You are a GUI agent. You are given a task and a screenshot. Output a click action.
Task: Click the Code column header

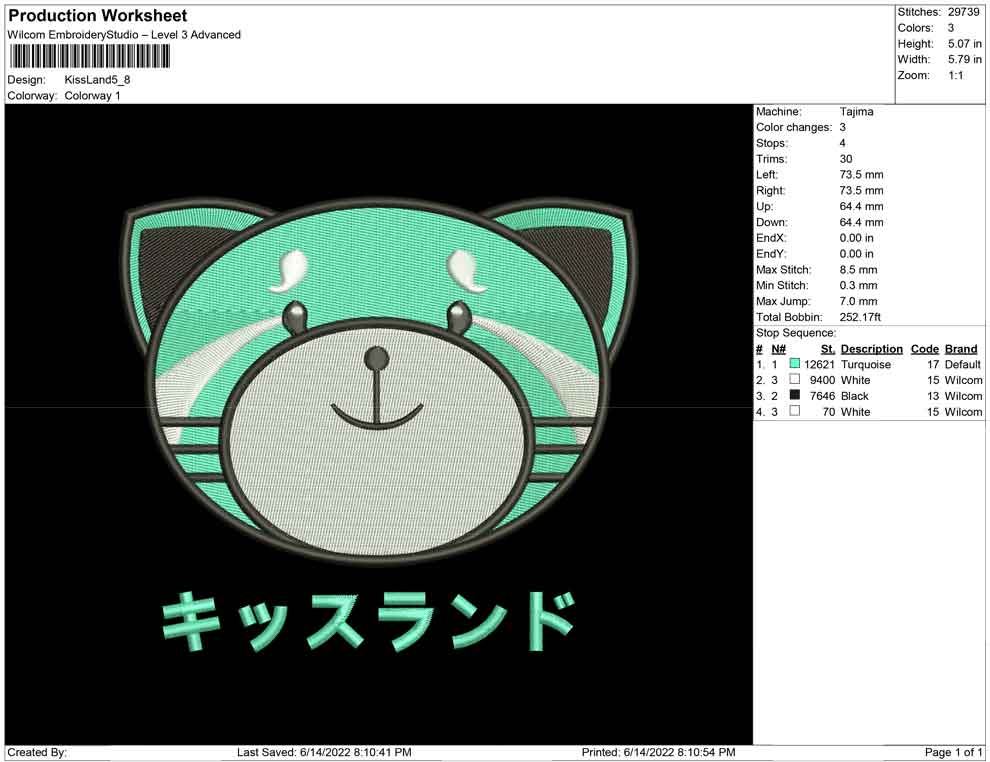925,349
